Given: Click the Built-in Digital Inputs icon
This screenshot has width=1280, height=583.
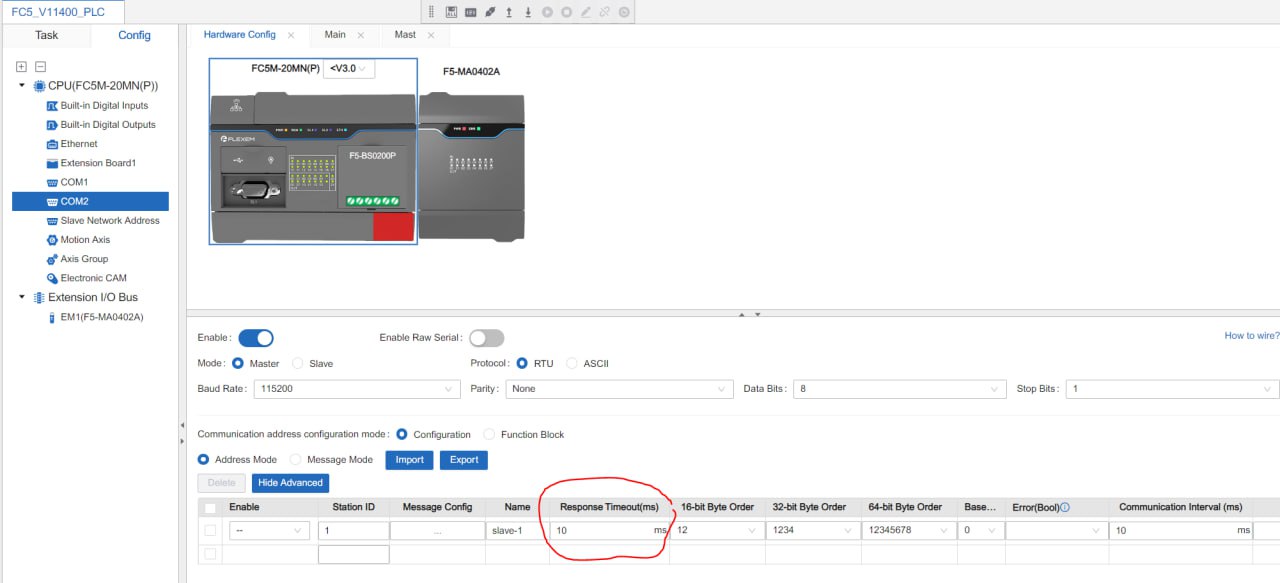Looking at the screenshot, I should pos(52,106).
